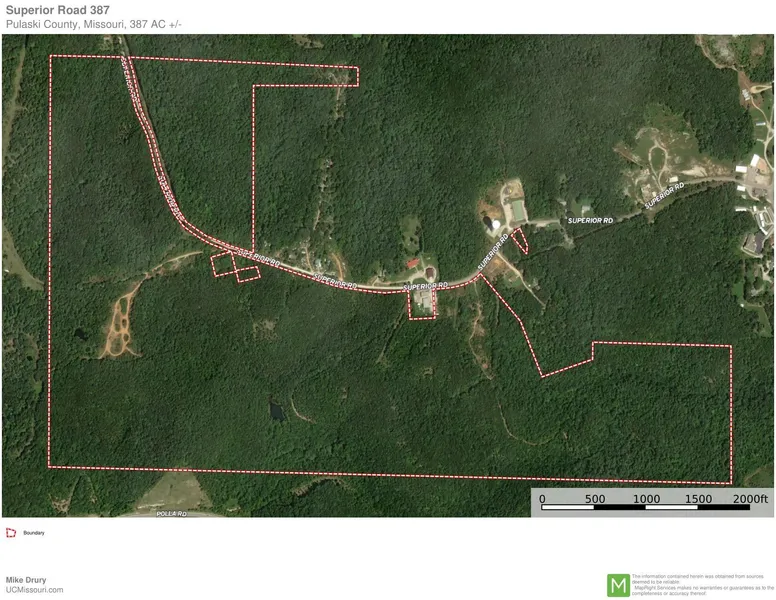Open the UCMissouri.com link
Image resolution: width=776 pixels, height=600 pixels.
coord(34,590)
